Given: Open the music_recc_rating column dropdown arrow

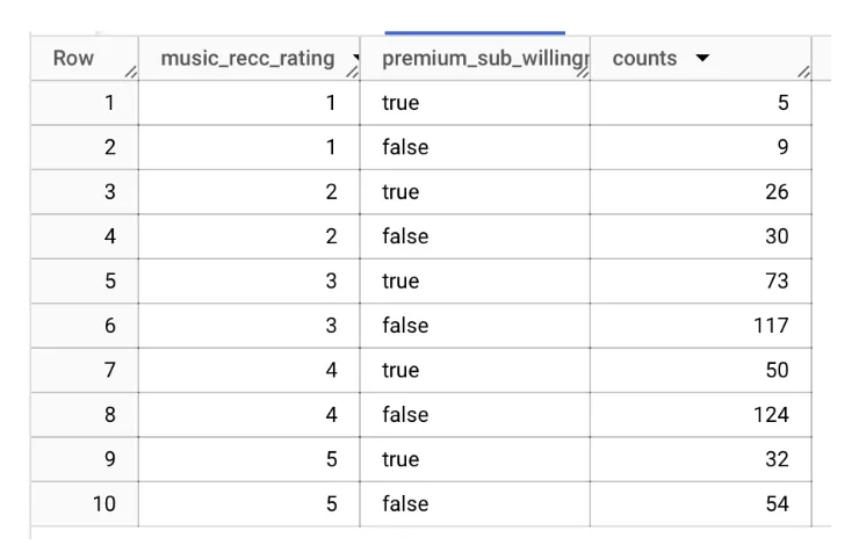Looking at the screenshot, I should click(355, 61).
